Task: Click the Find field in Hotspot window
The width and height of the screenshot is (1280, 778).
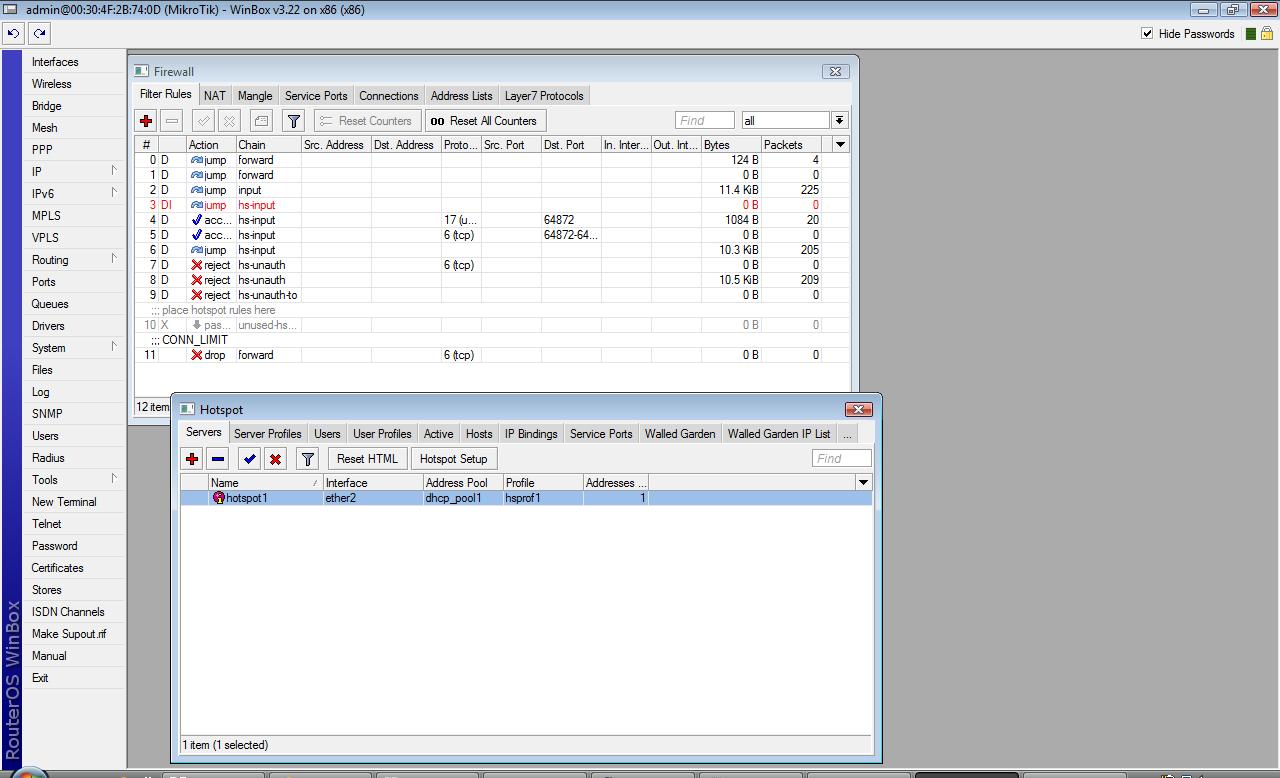Action: coord(842,459)
